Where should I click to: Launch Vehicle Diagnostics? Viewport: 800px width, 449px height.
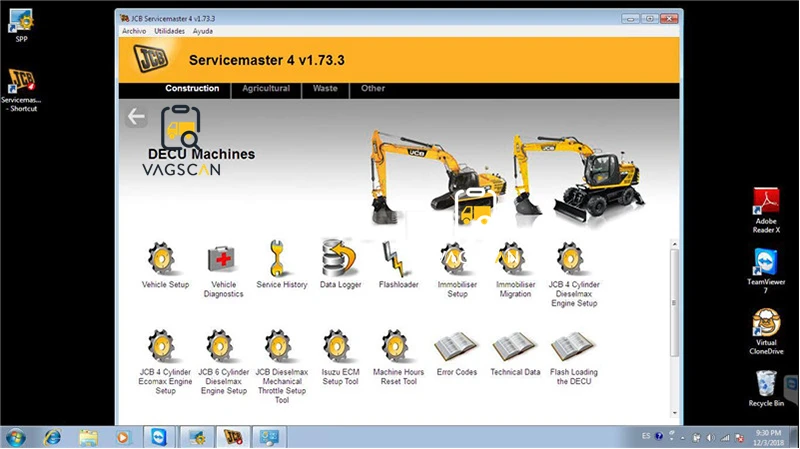point(223,271)
